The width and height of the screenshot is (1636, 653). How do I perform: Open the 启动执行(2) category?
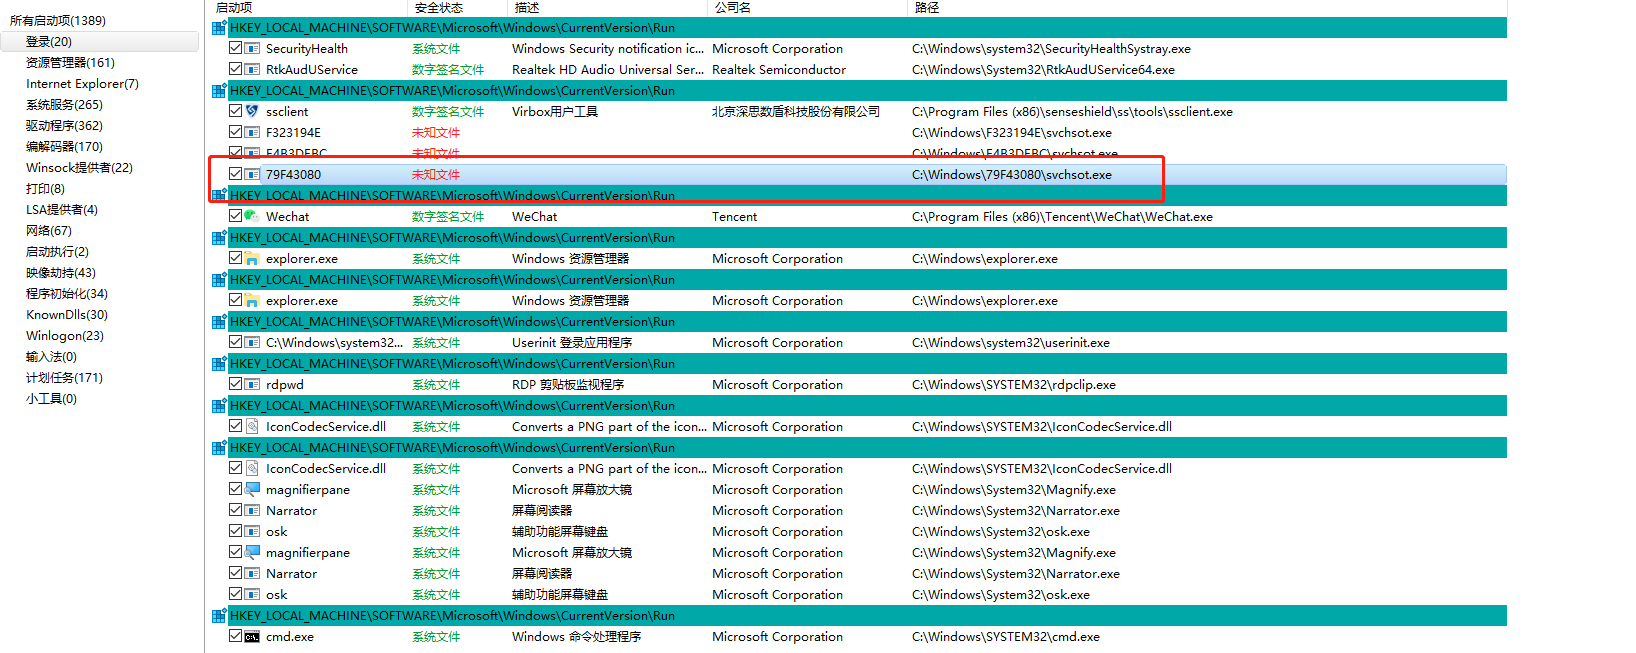[x=57, y=251]
